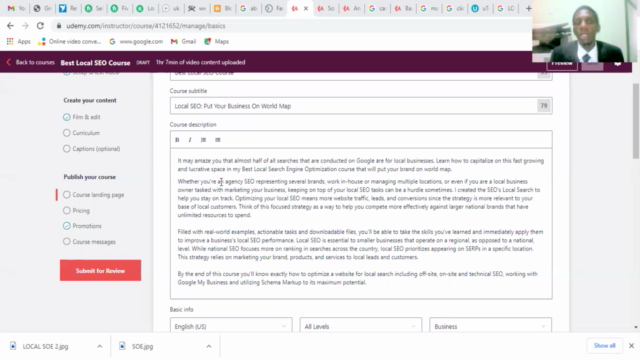Click the back arrow beside Back to courses
This screenshot has height=360, width=640.
coord(9,62)
